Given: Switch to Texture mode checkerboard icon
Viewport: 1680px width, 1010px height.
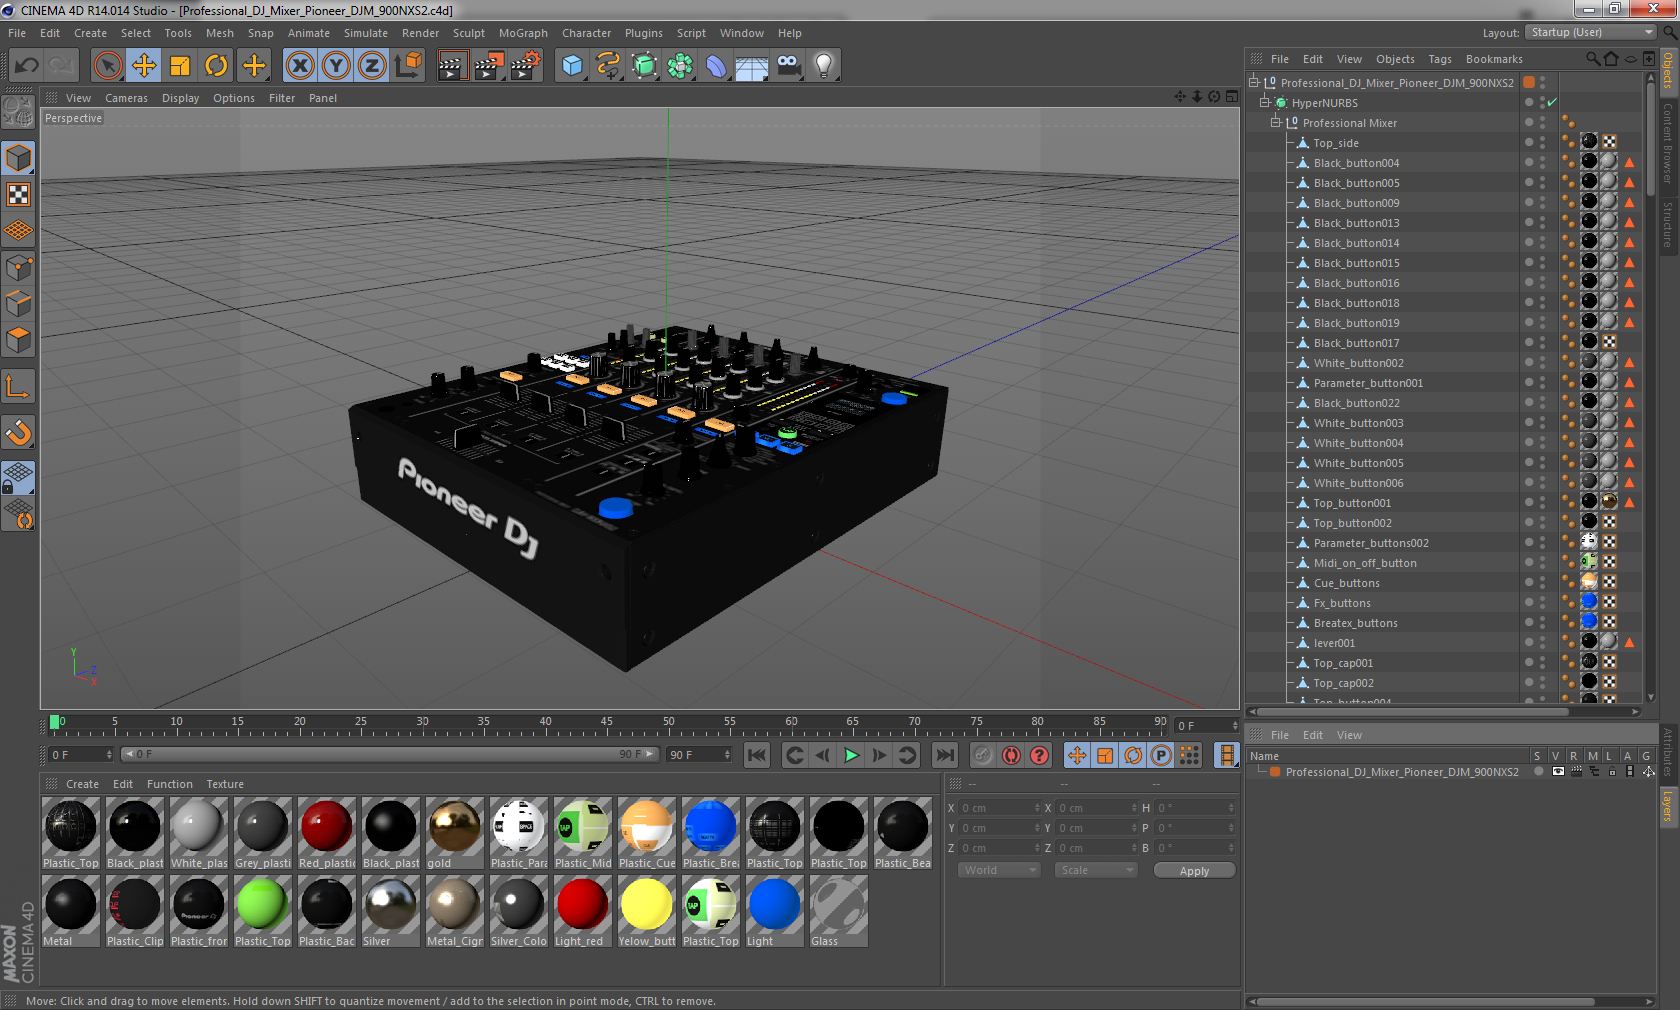Looking at the screenshot, I should point(18,195).
